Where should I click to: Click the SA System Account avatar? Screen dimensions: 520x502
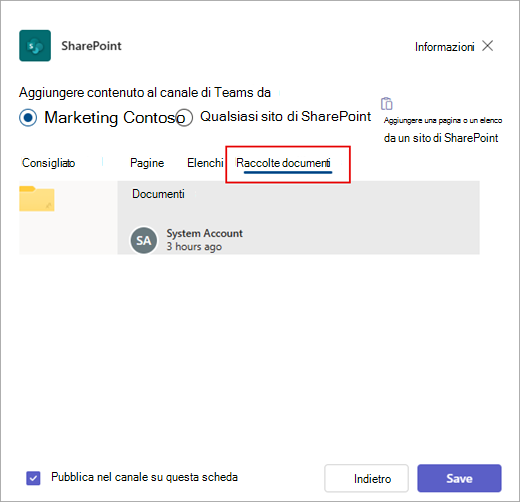(144, 240)
